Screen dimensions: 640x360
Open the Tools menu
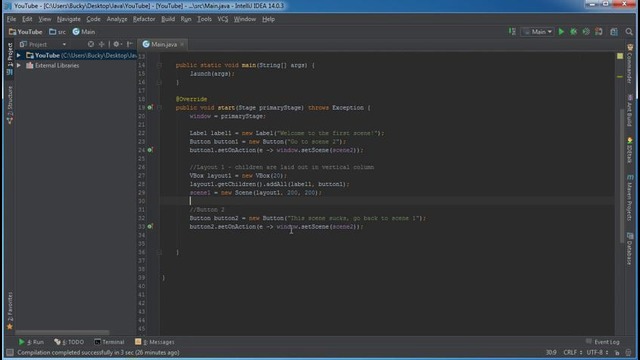click(204, 19)
